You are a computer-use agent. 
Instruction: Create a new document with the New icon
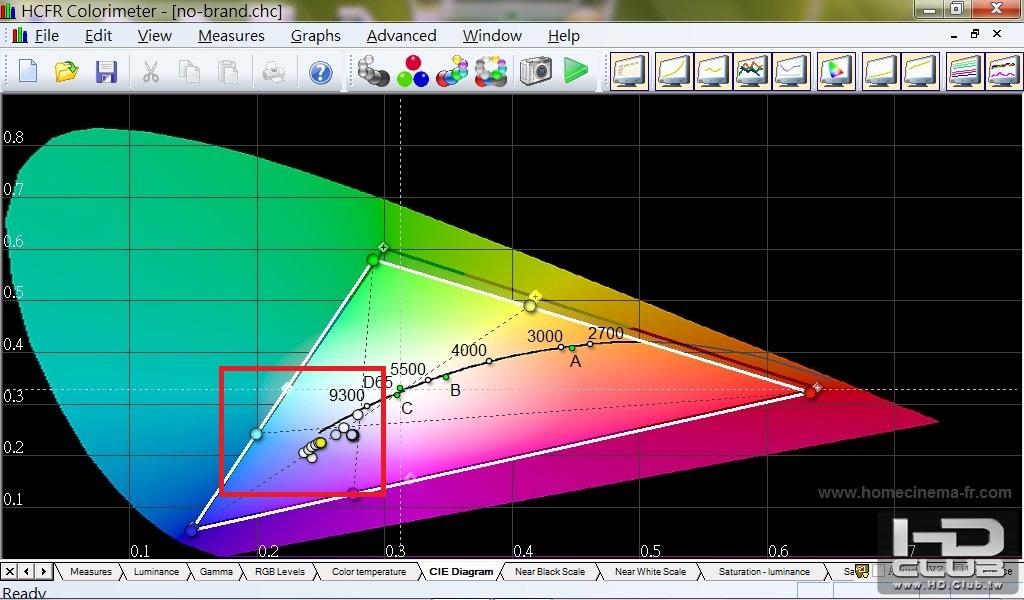point(27,71)
